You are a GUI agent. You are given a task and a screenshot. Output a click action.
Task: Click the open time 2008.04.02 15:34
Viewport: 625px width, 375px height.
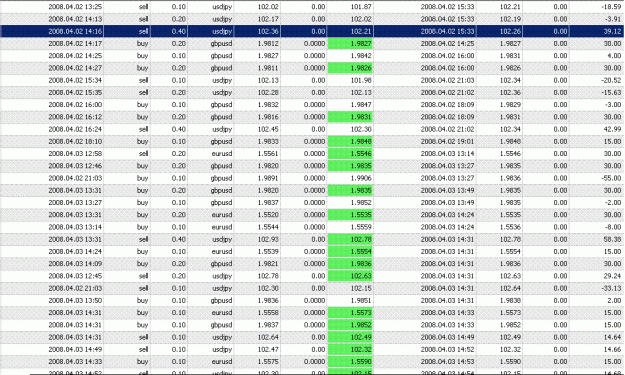click(x=75, y=80)
